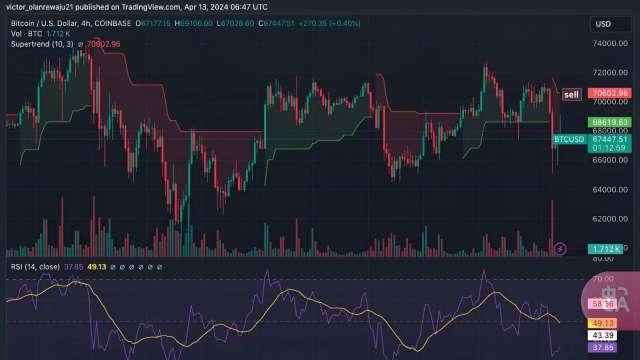Select the 'RSI (14, close)' indicator legend
This screenshot has width=640, height=360.
pyautogui.click(x=35, y=267)
